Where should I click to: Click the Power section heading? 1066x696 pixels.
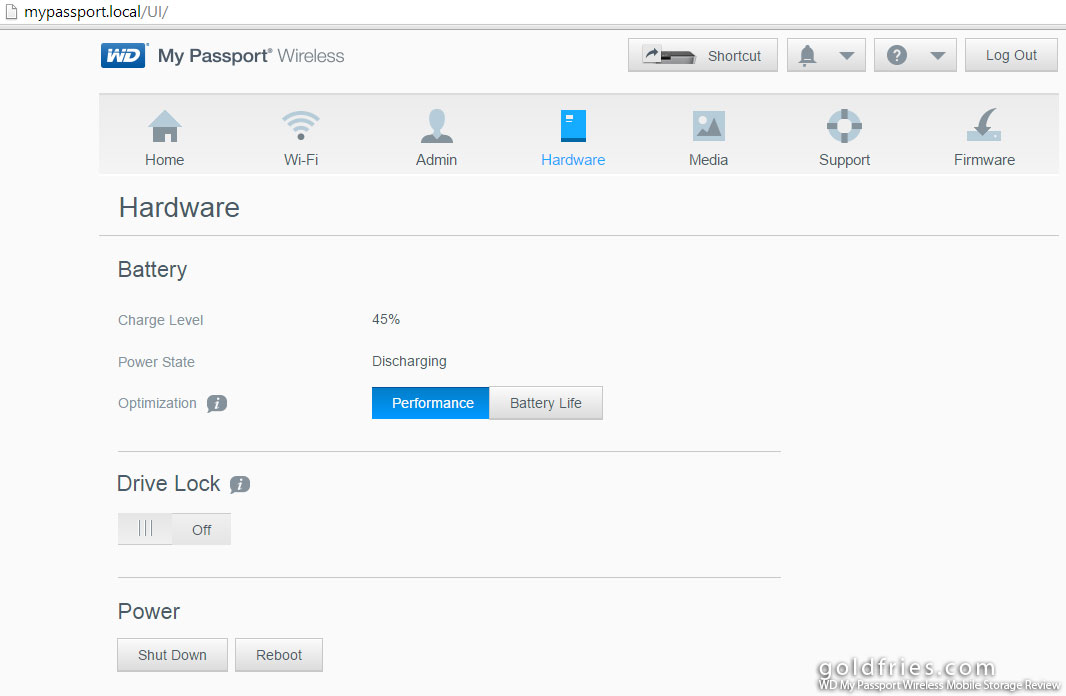(x=149, y=611)
